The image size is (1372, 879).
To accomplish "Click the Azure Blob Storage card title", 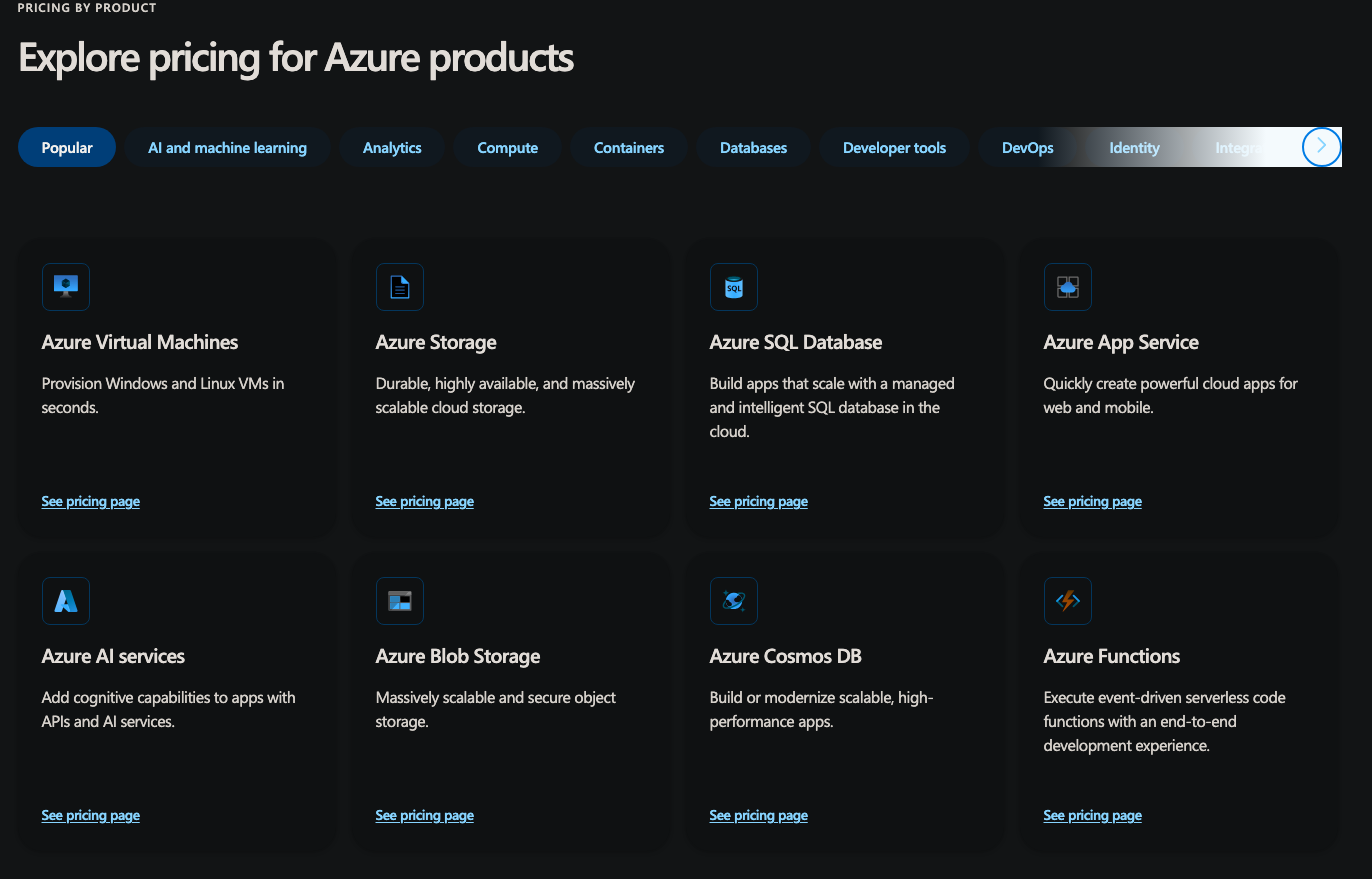I will [x=458, y=657].
